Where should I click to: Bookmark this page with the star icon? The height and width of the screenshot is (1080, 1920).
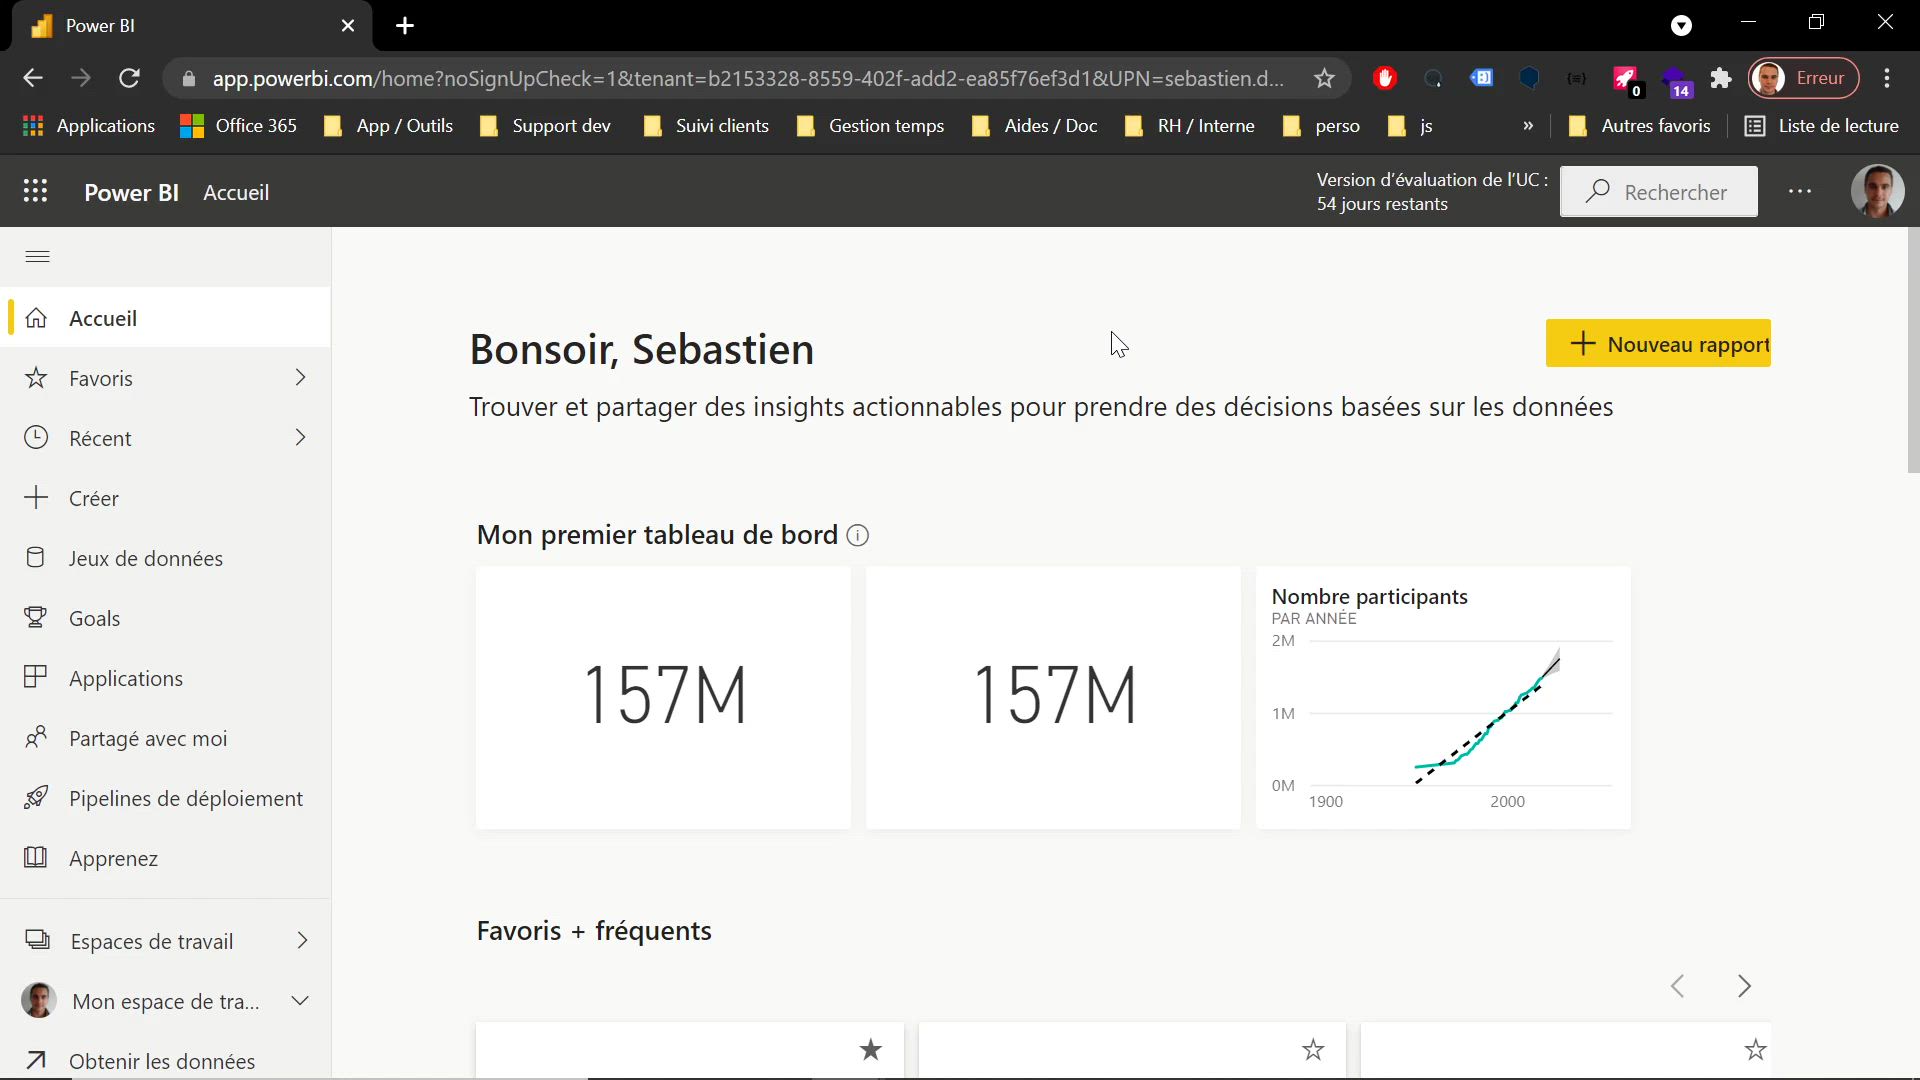click(1324, 78)
